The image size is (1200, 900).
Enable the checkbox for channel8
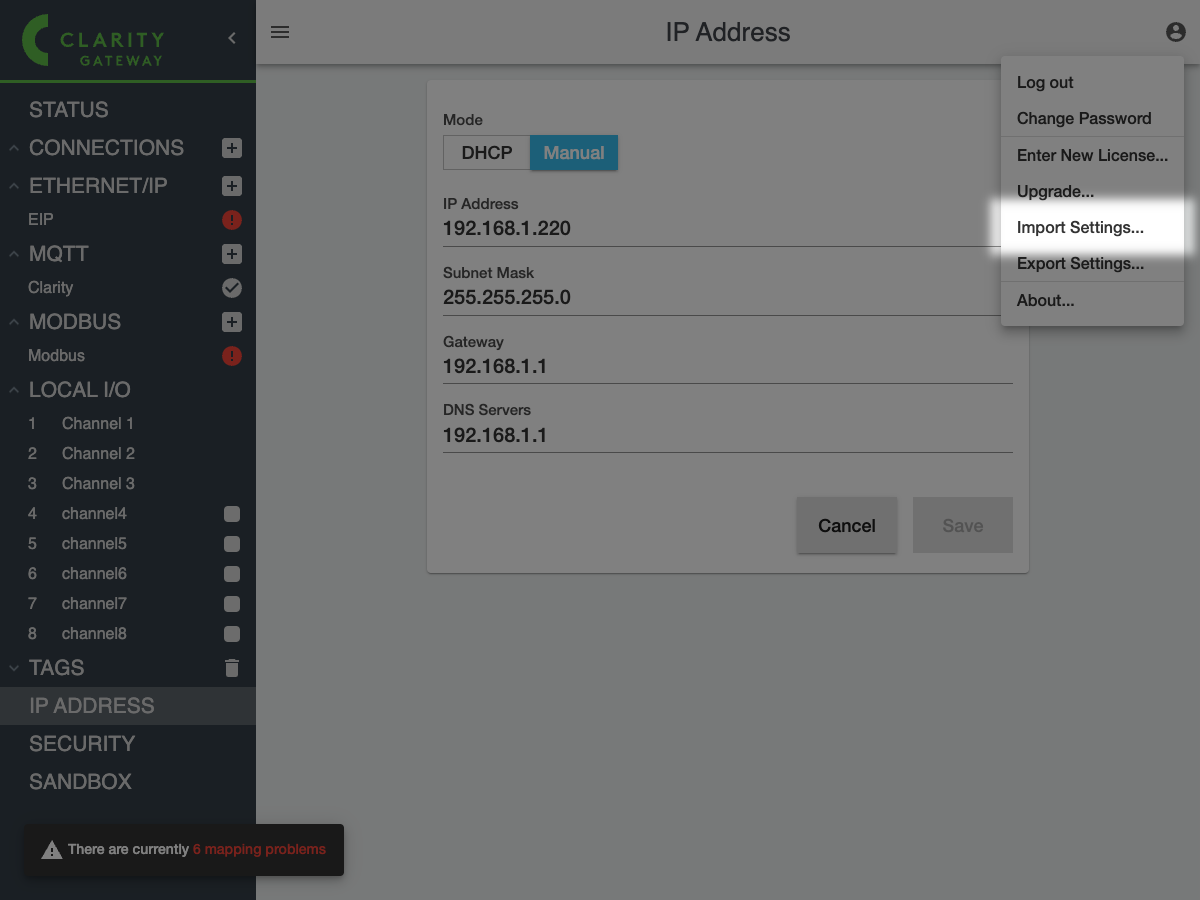(231, 634)
